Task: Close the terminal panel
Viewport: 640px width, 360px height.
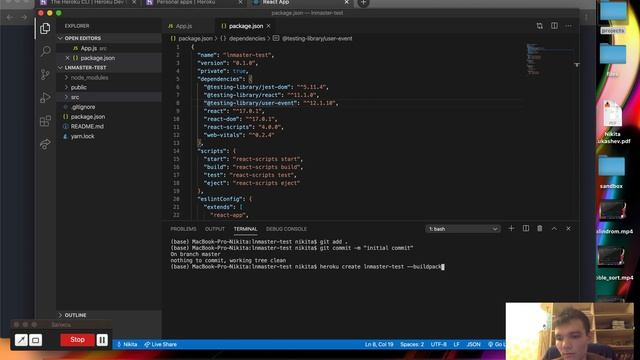Action: click(568, 229)
